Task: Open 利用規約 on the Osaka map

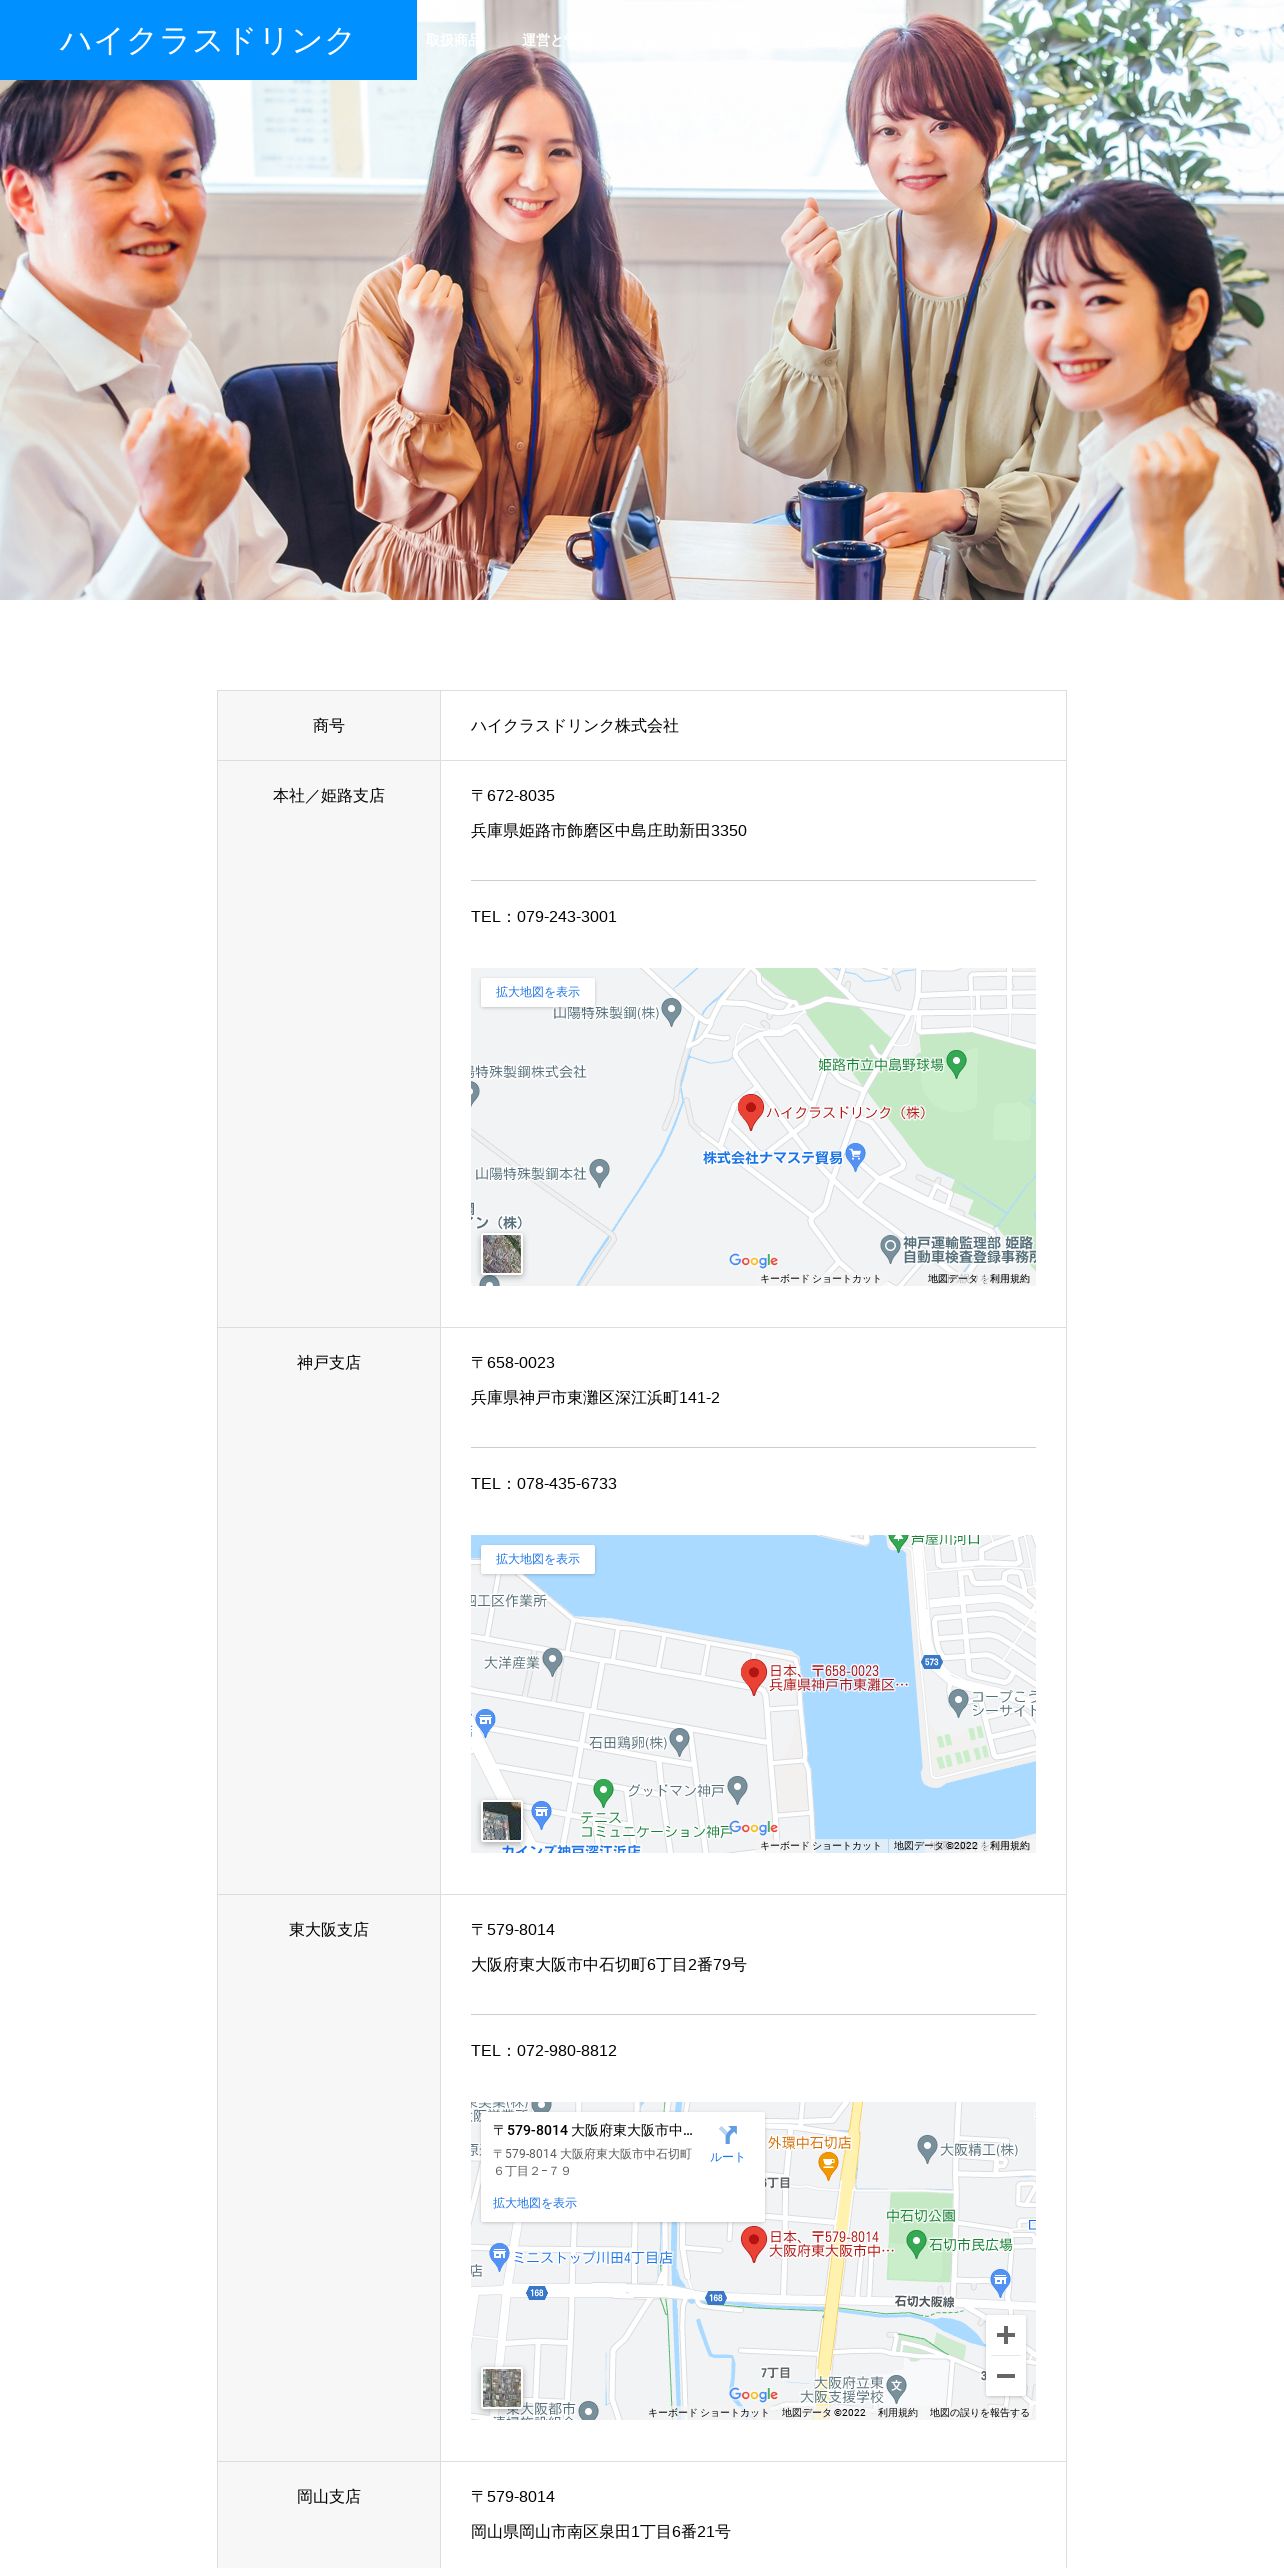Action: point(898,2412)
